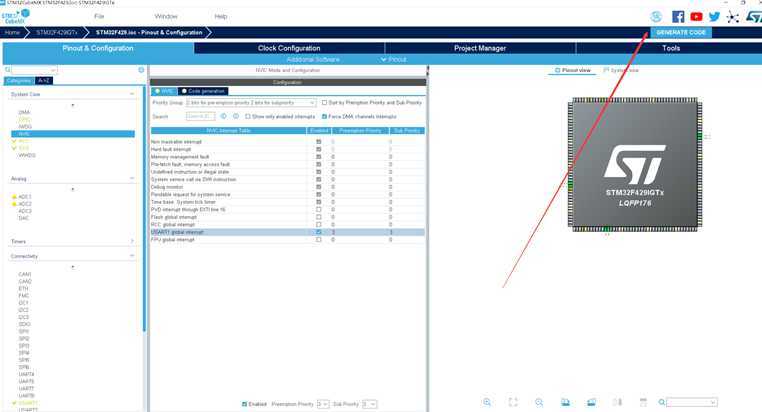Toggle the split pins view icon

coord(617,402)
